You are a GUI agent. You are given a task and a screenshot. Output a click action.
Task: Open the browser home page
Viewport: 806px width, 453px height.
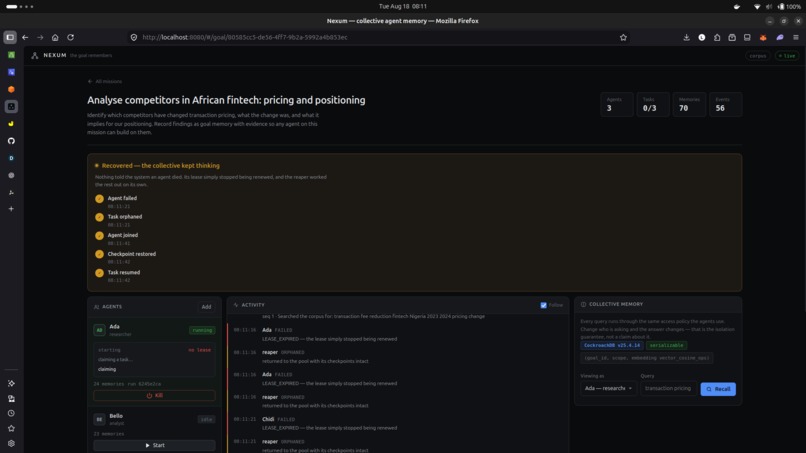click(x=55, y=37)
